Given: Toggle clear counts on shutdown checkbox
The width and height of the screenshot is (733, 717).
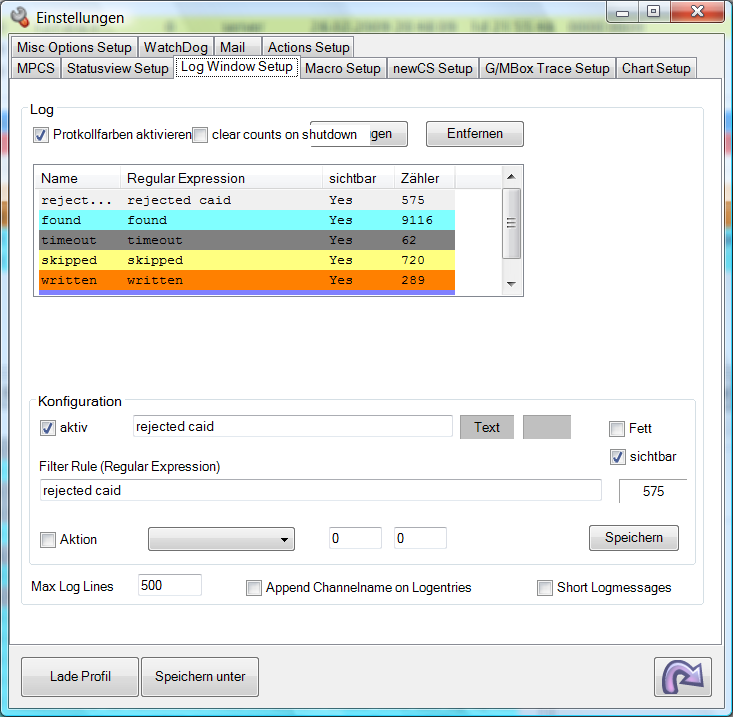Looking at the screenshot, I should (200, 134).
